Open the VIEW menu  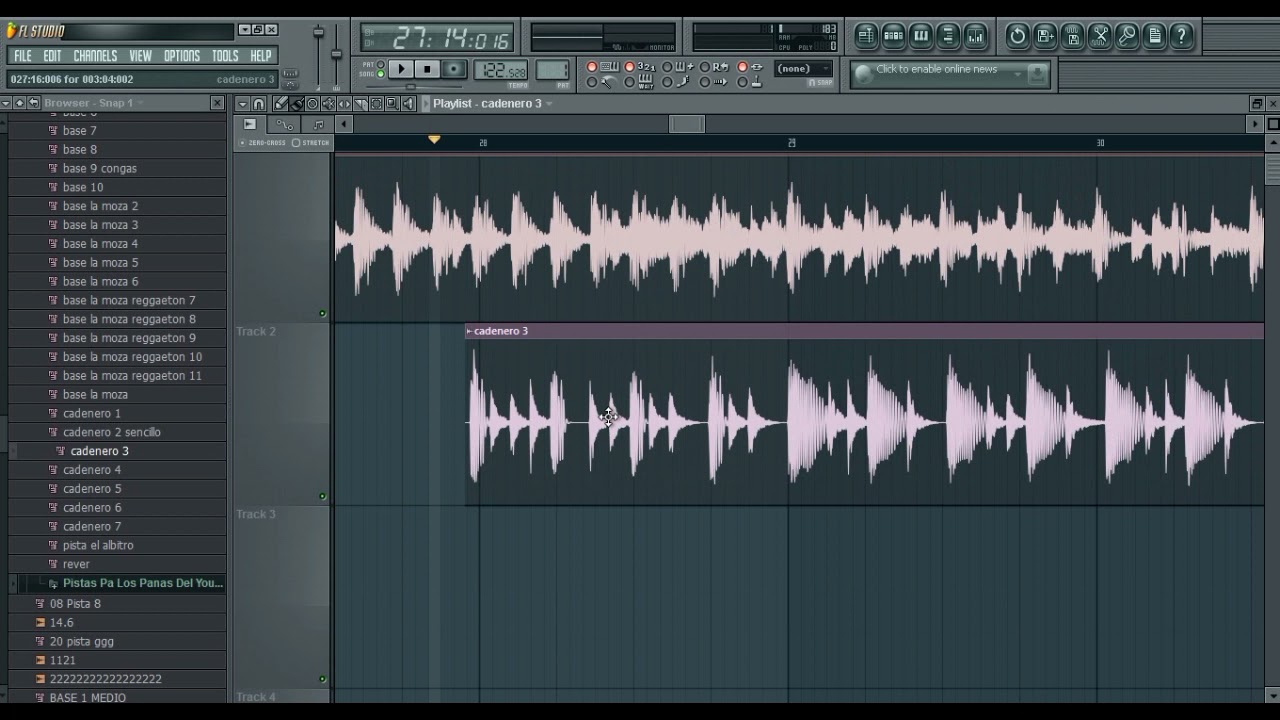[140, 56]
